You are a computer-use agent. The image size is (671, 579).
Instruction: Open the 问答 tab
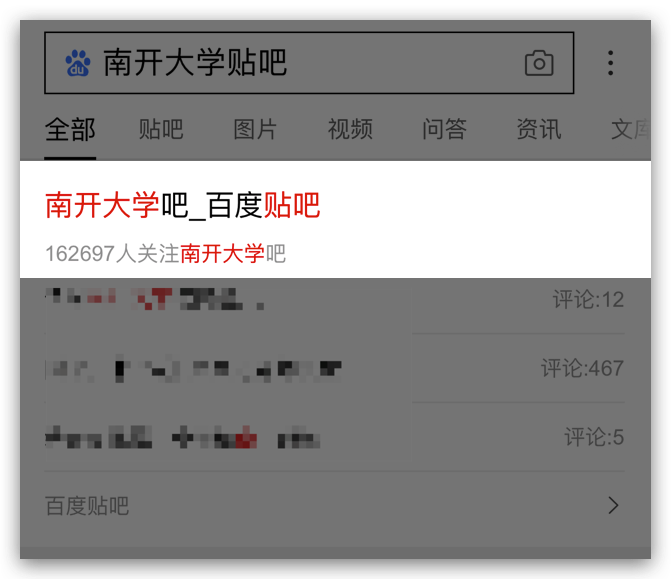445,129
